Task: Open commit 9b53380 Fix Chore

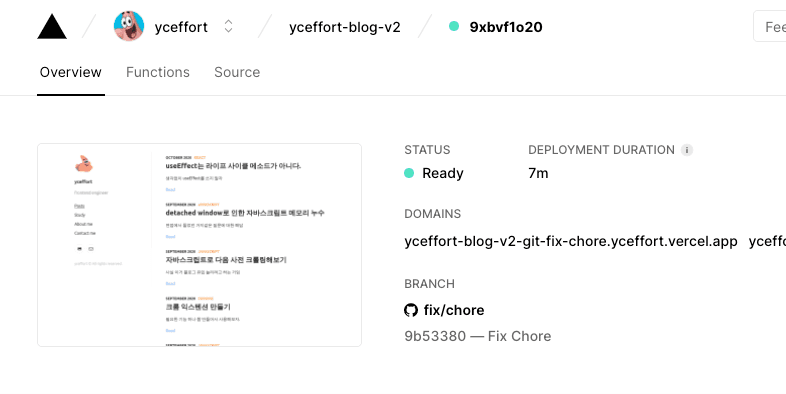Action: pyautogui.click(x=478, y=336)
